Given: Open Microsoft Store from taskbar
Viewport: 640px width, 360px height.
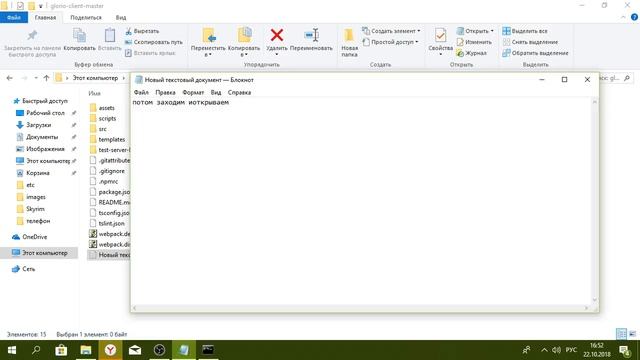Looking at the screenshot, I should point(61,350).
